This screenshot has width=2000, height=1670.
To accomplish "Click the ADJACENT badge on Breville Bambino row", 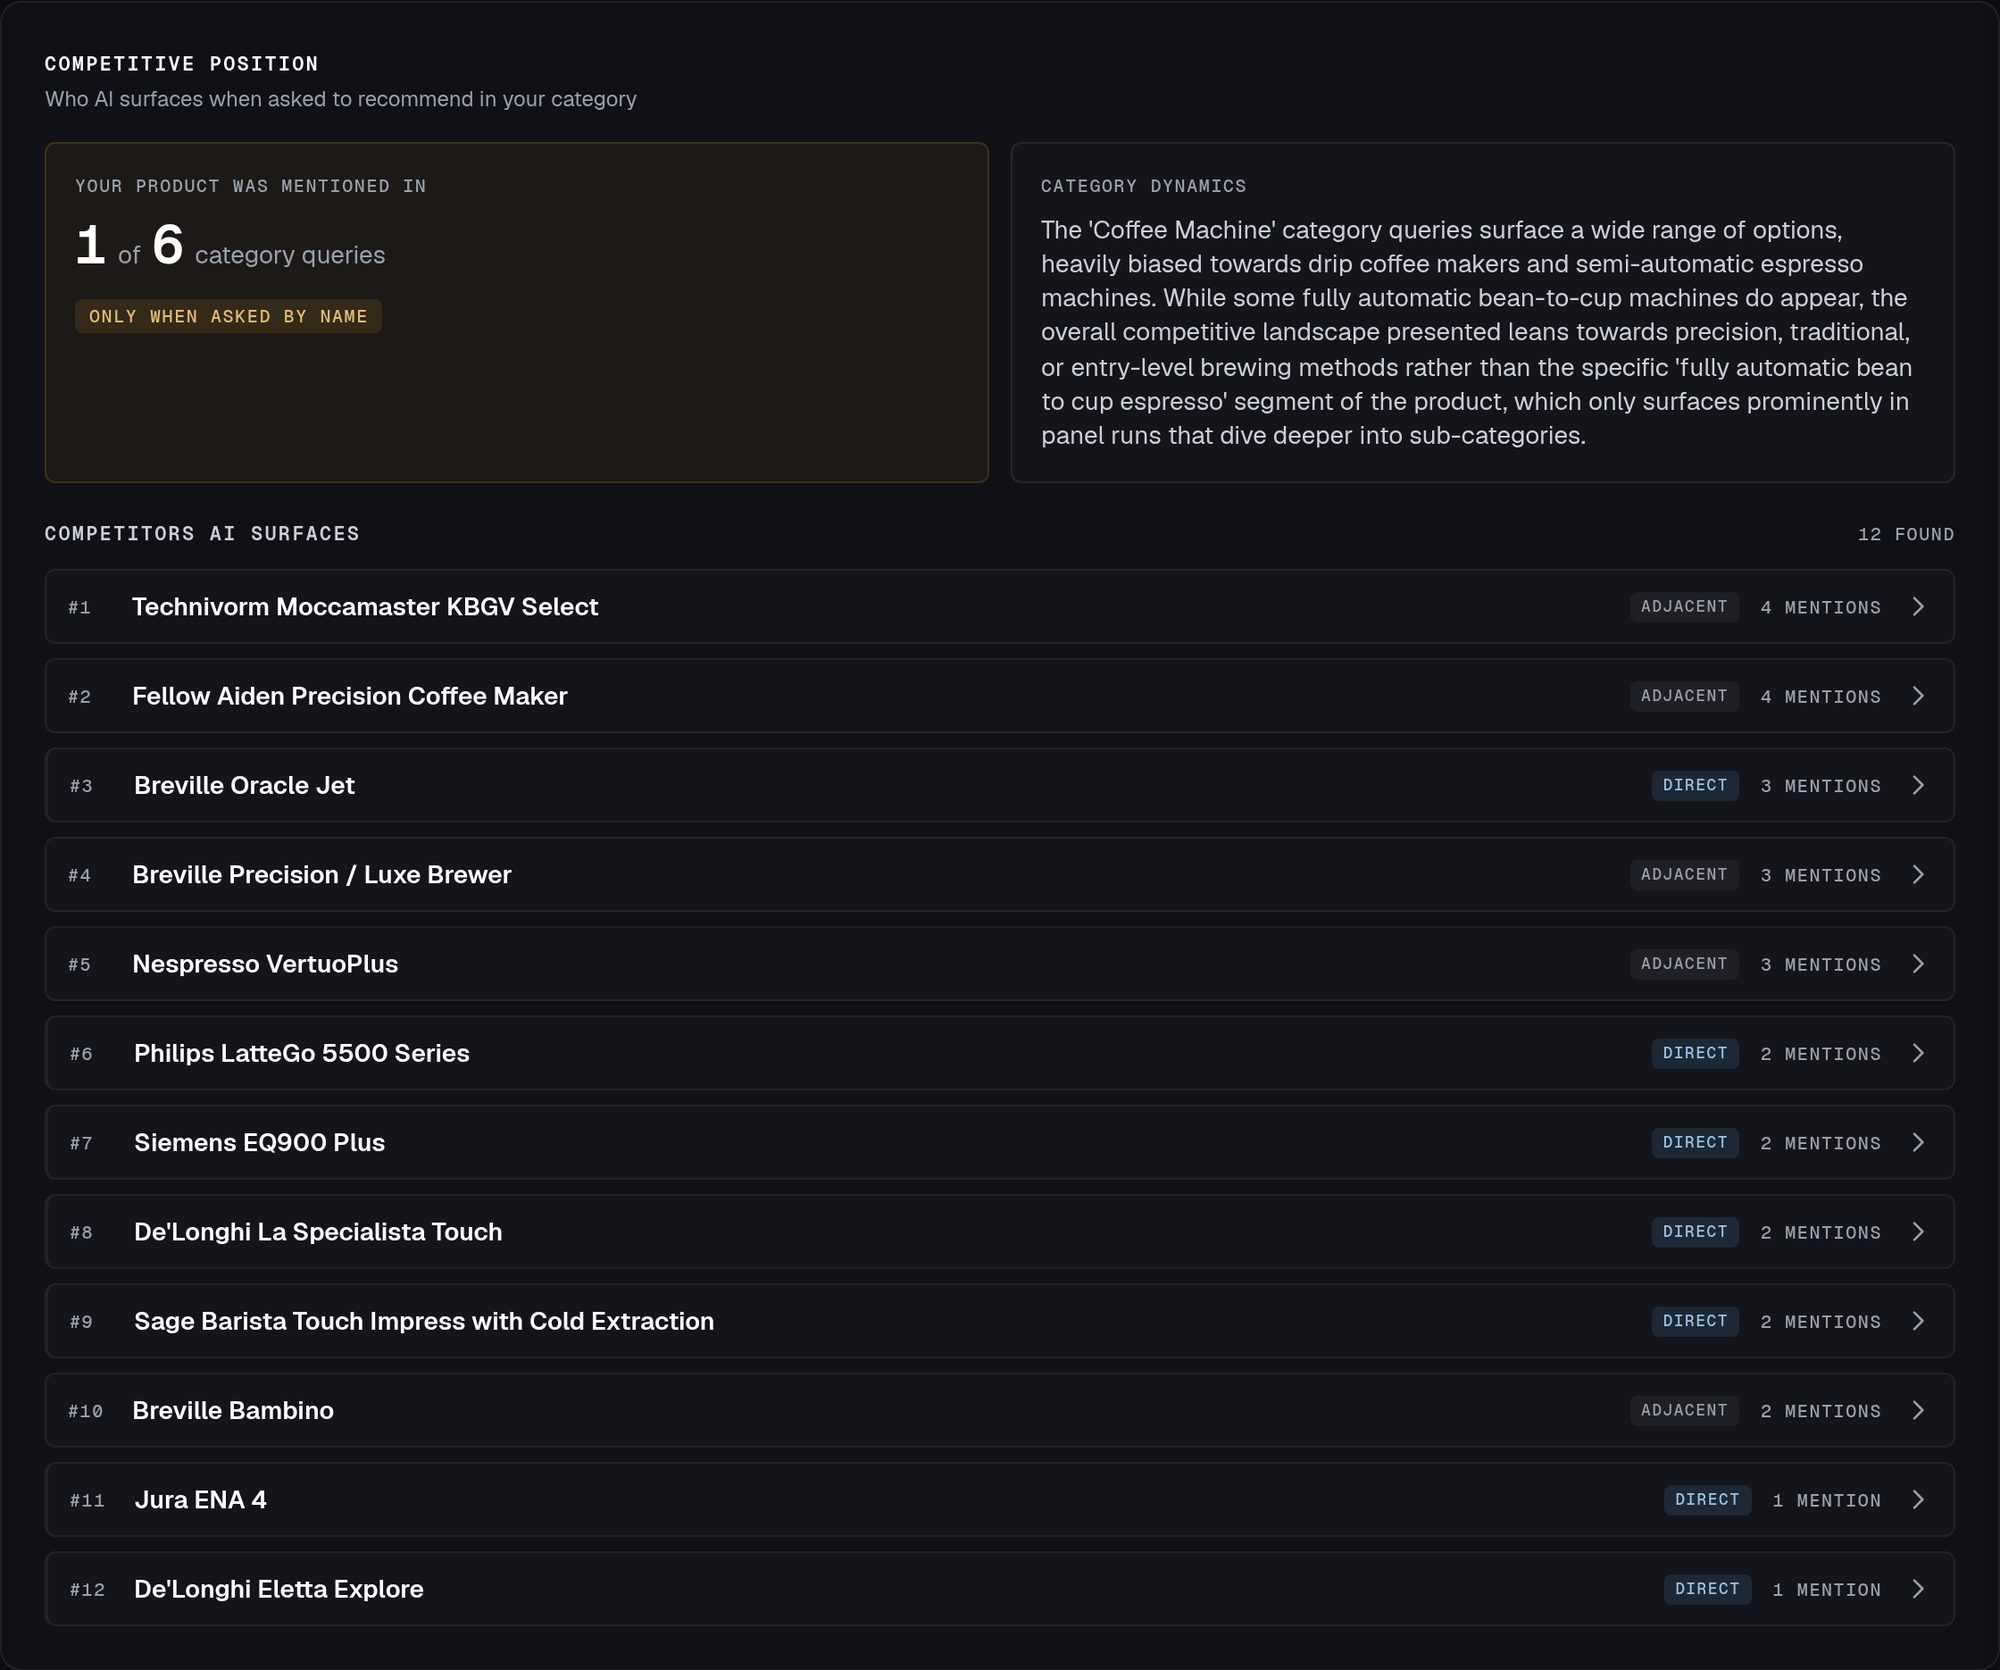I will [1684, 1411].
